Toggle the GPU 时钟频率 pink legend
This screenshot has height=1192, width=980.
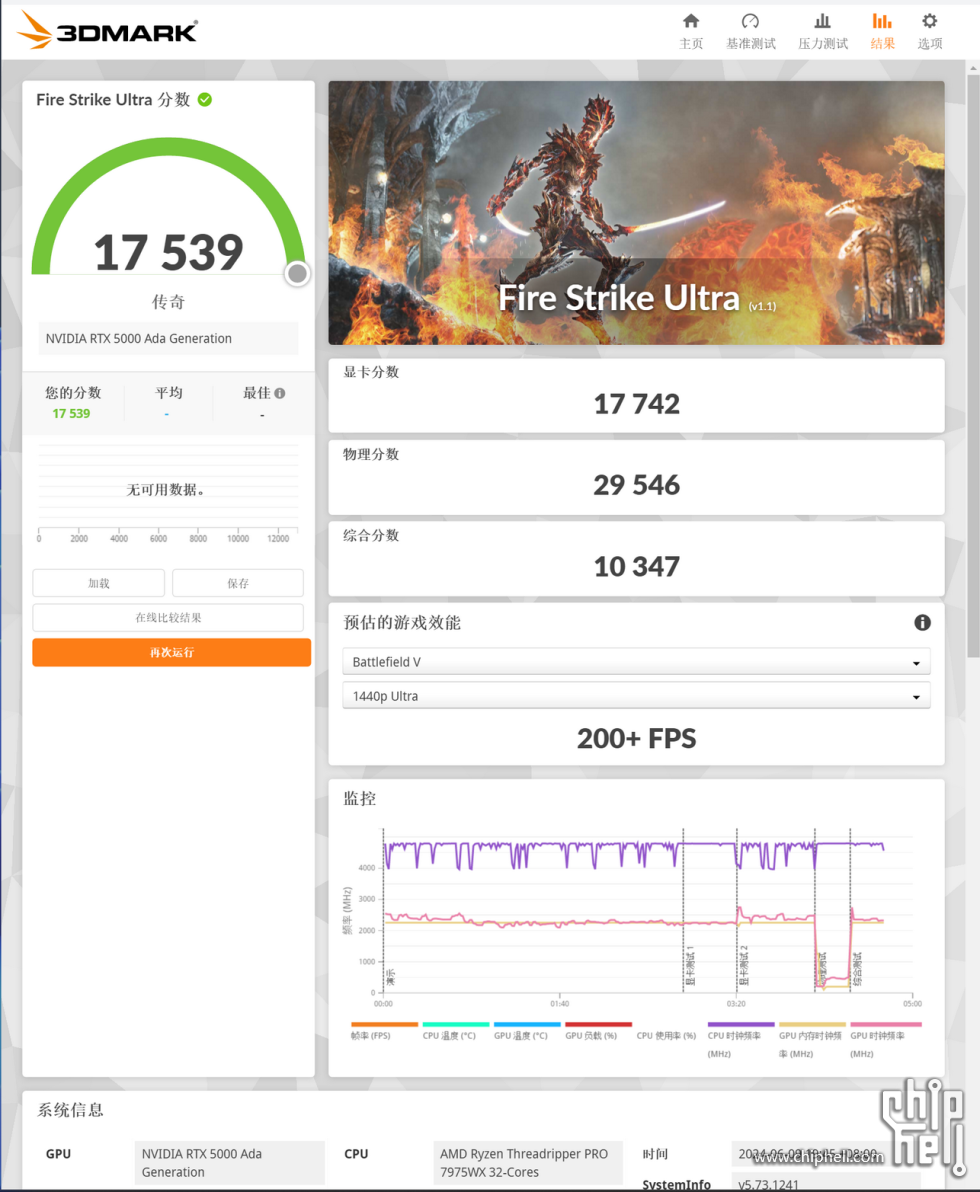point(885,1040)
